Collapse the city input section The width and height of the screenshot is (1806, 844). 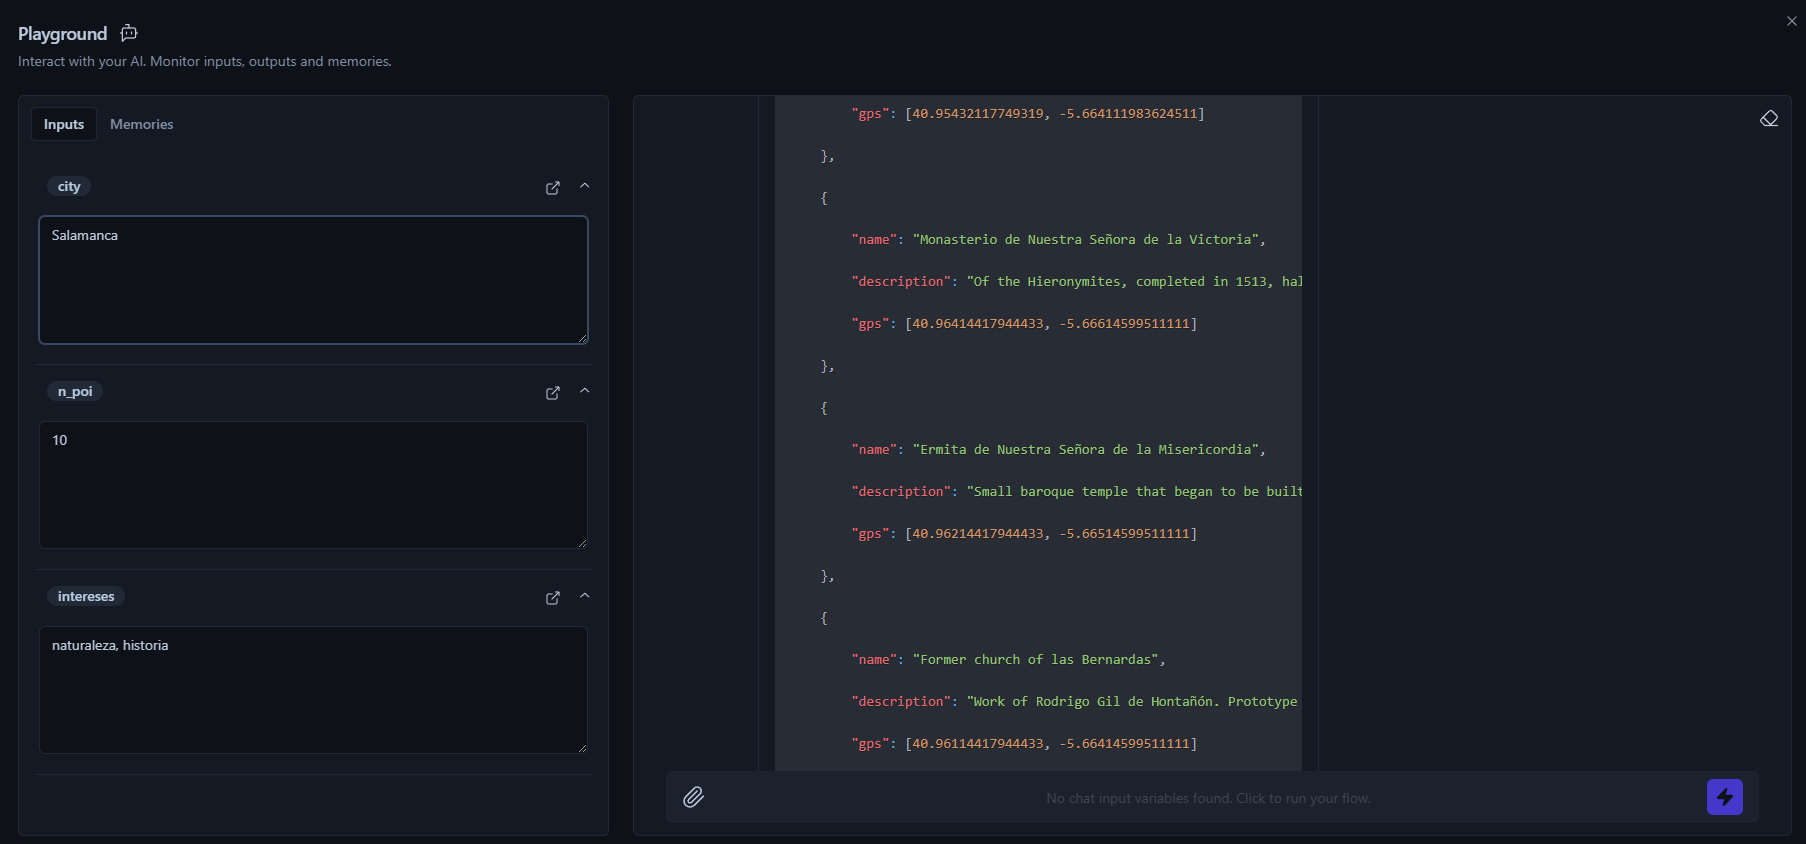585,186
